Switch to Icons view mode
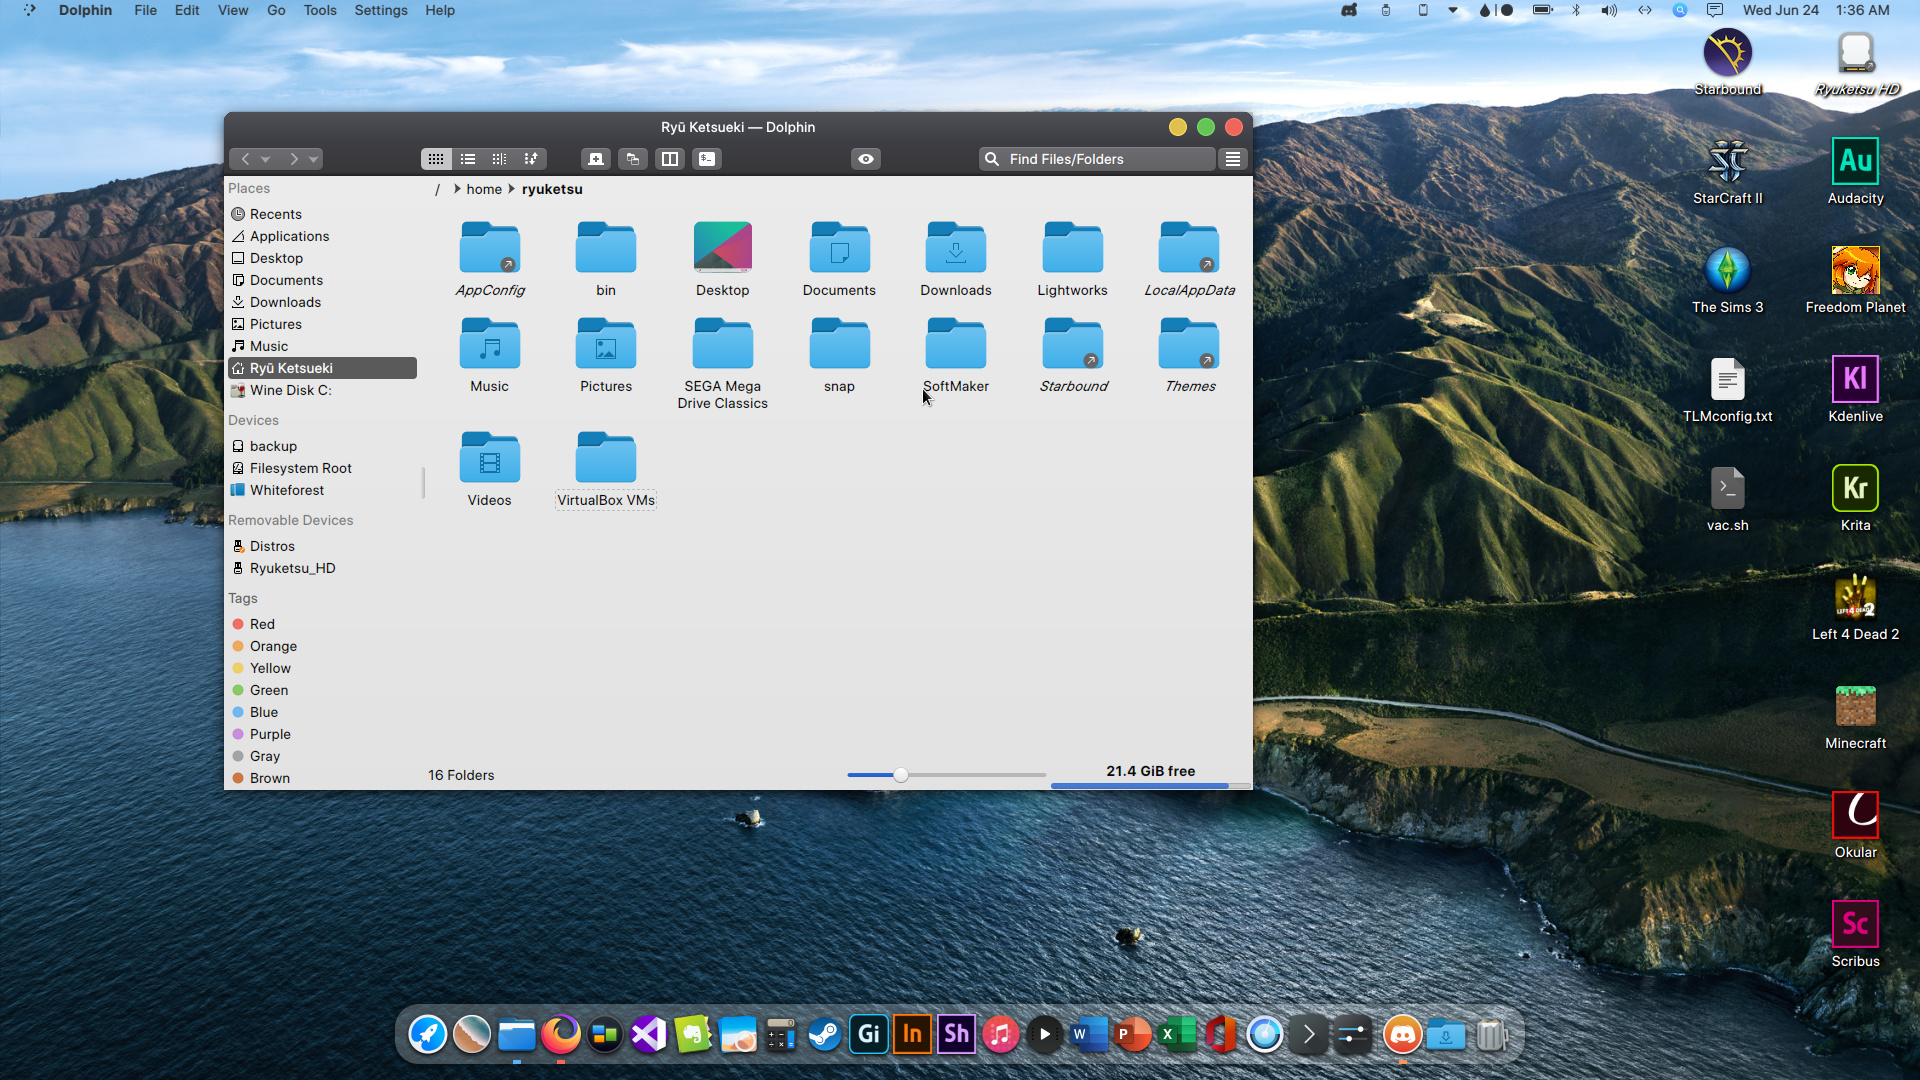 click(436, 159)
